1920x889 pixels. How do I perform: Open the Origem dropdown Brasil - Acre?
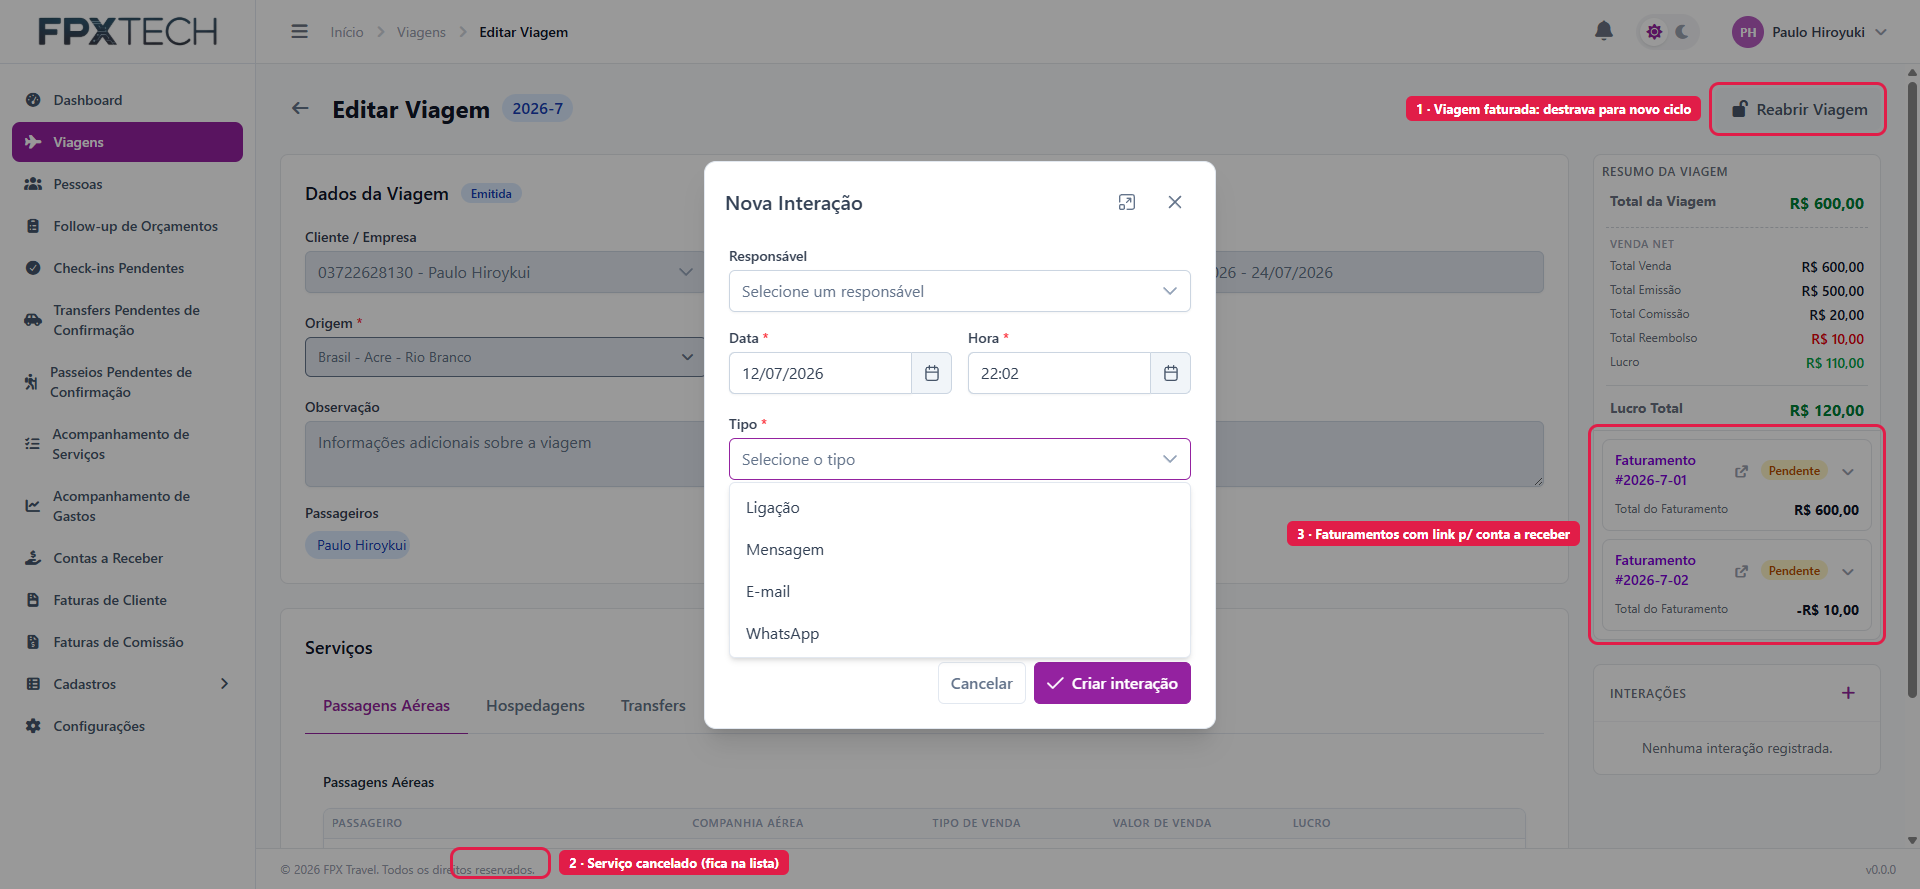[x=504, y=357]
